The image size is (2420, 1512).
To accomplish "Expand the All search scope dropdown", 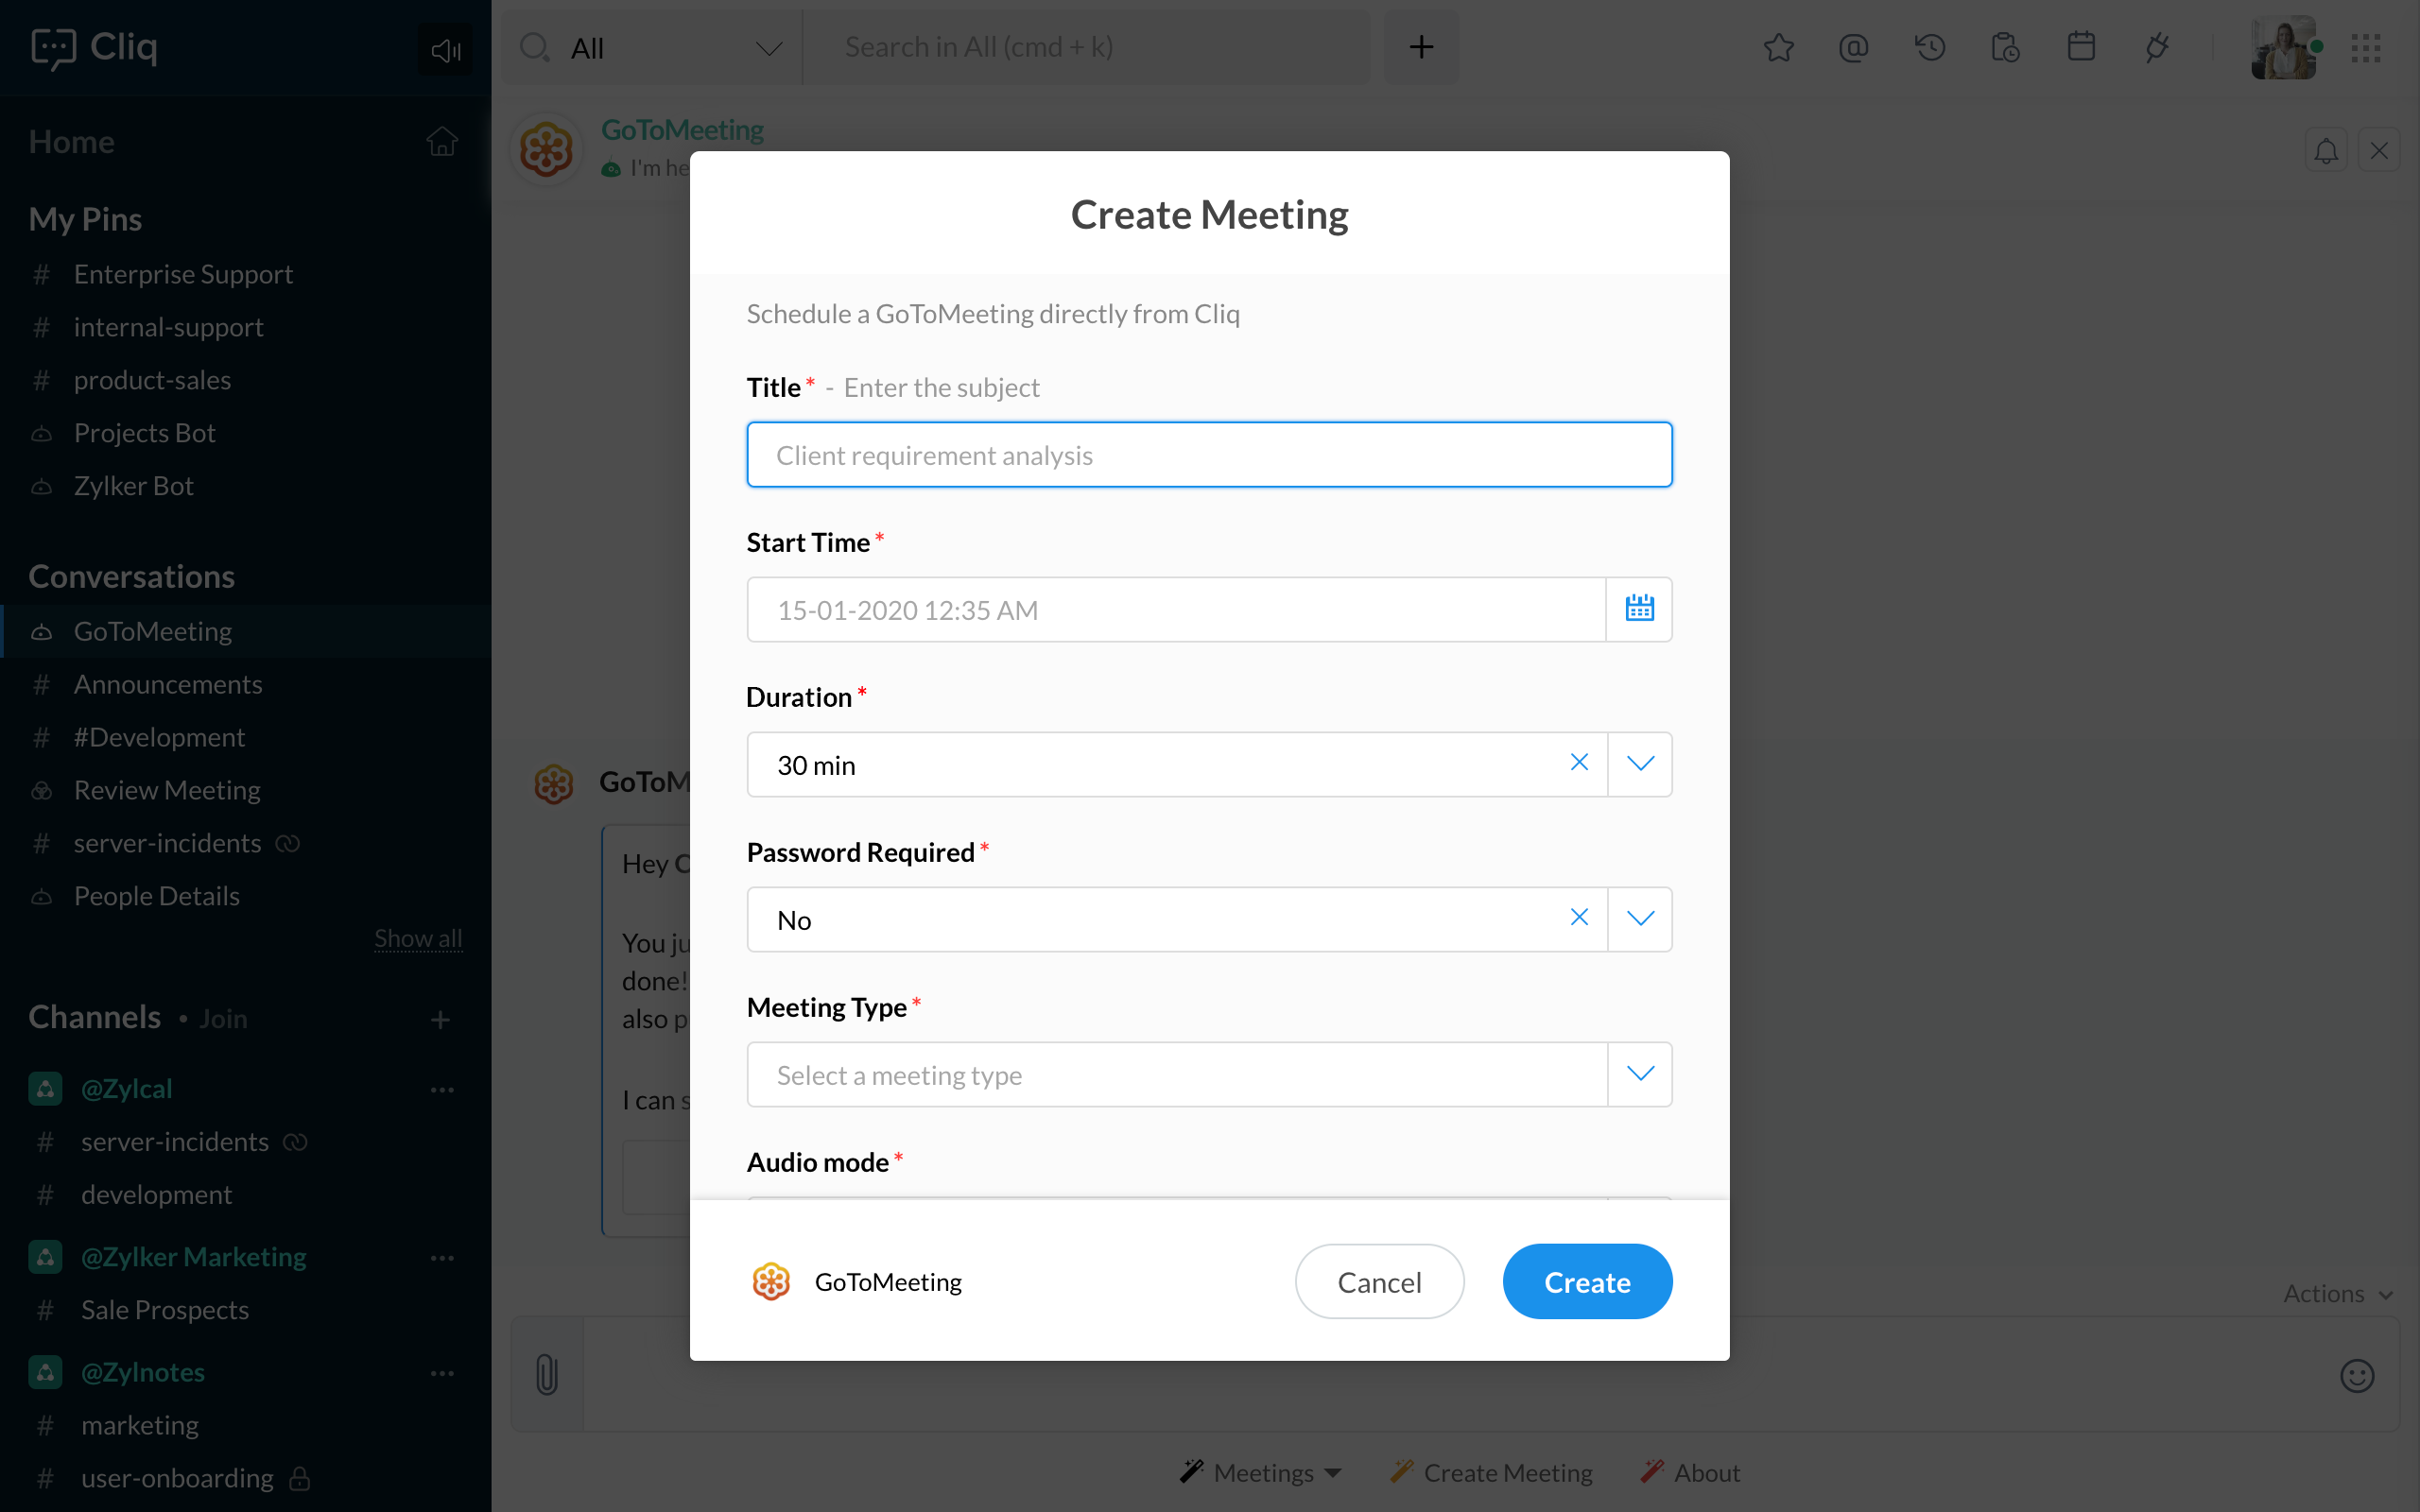I will [768, 48].
